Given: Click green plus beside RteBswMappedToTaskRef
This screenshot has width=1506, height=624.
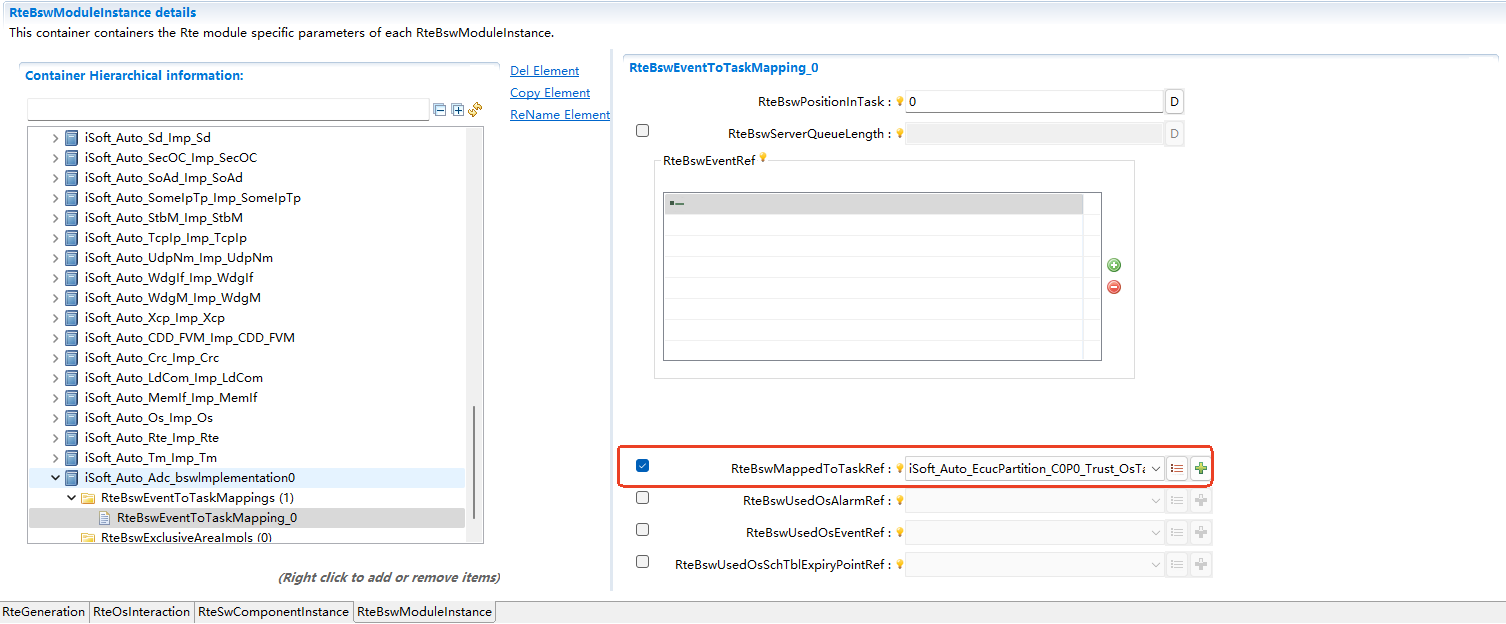Looking at the screenshot, I should (1200, 468).
